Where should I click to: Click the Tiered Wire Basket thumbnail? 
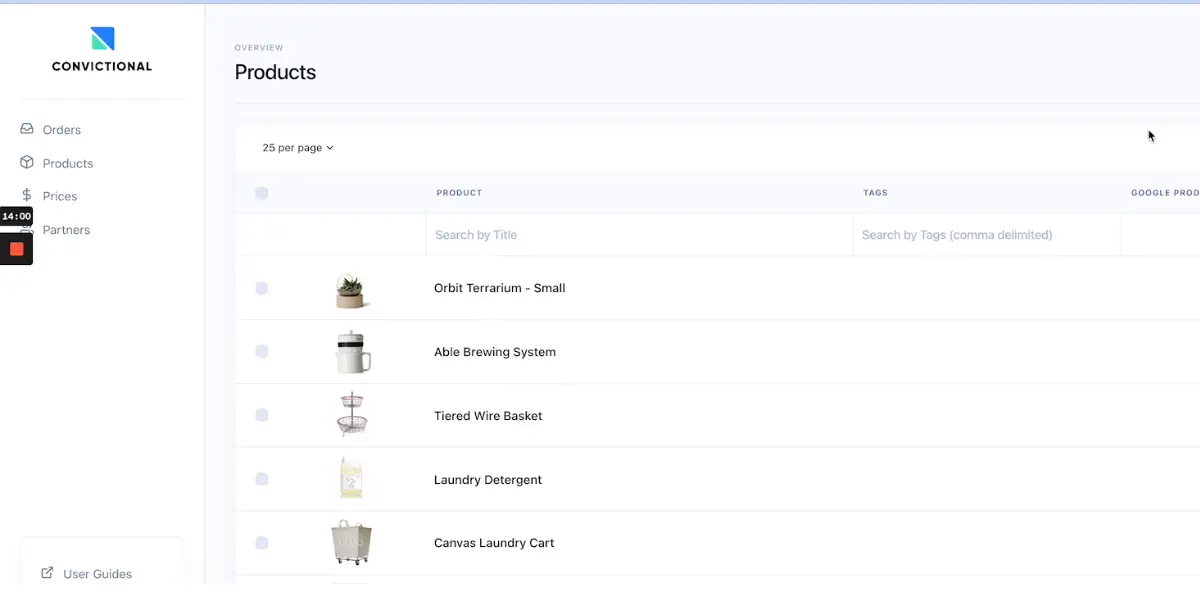(352, 415)
